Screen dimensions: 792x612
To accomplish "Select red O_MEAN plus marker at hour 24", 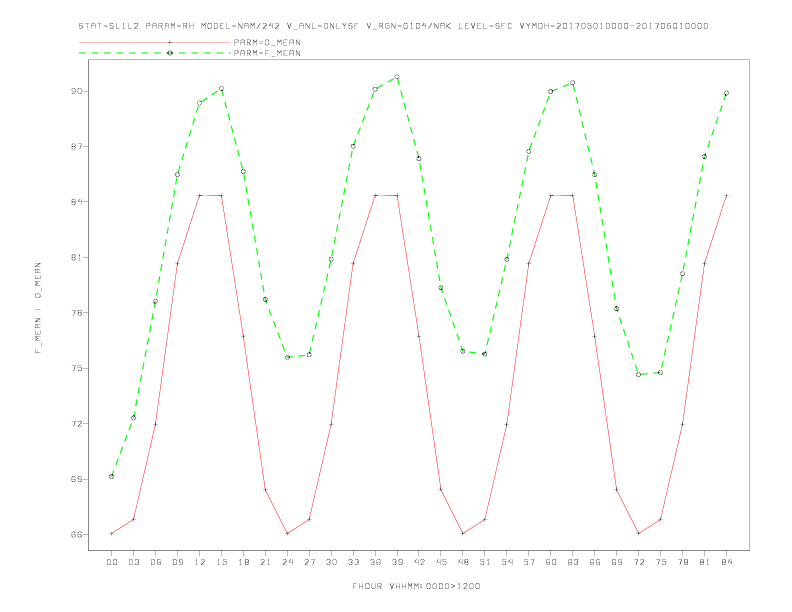I will tap(287, 533).
